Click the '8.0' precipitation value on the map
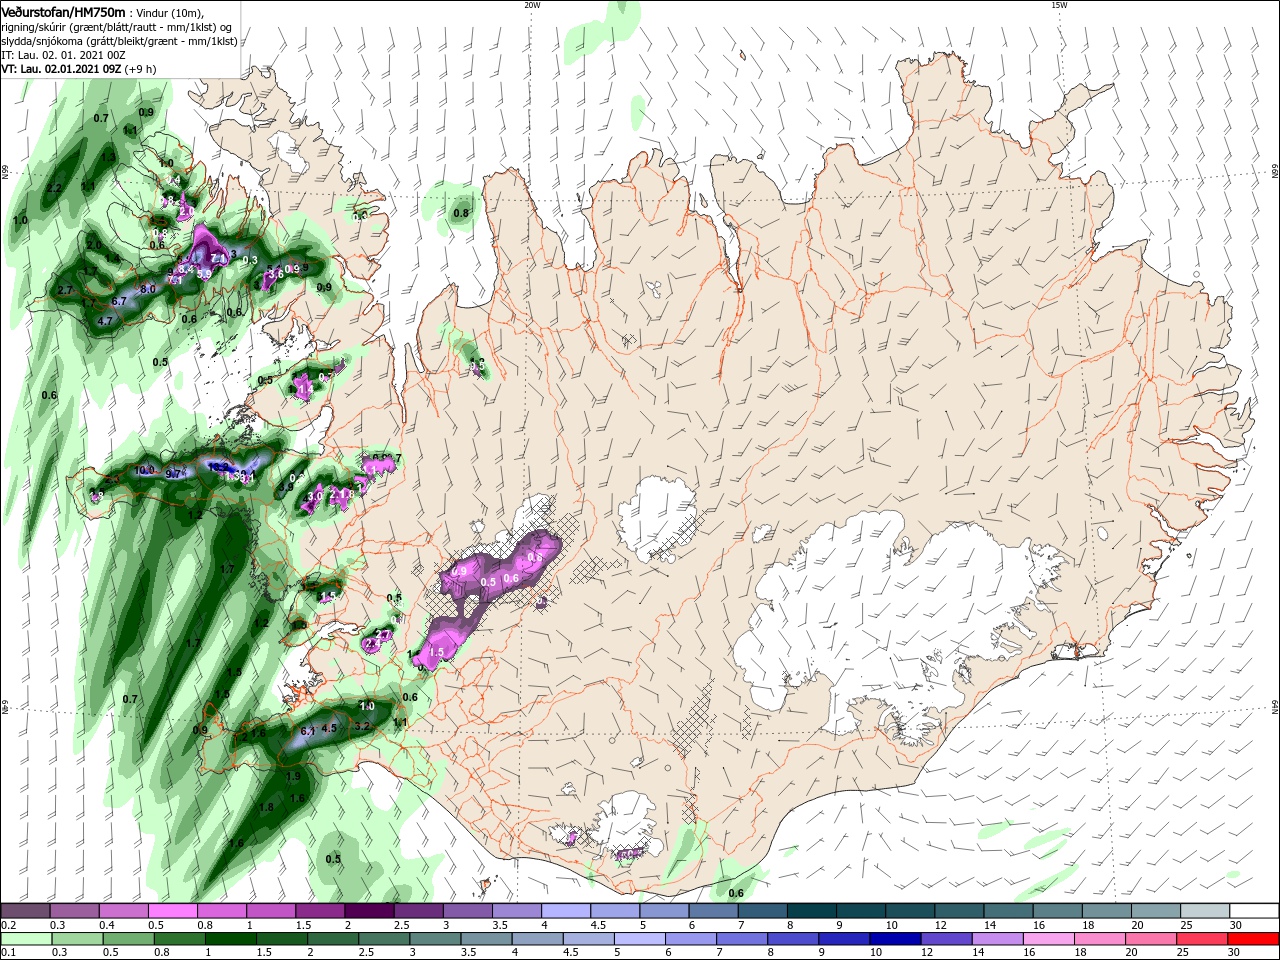 click(x=148, y=288)
